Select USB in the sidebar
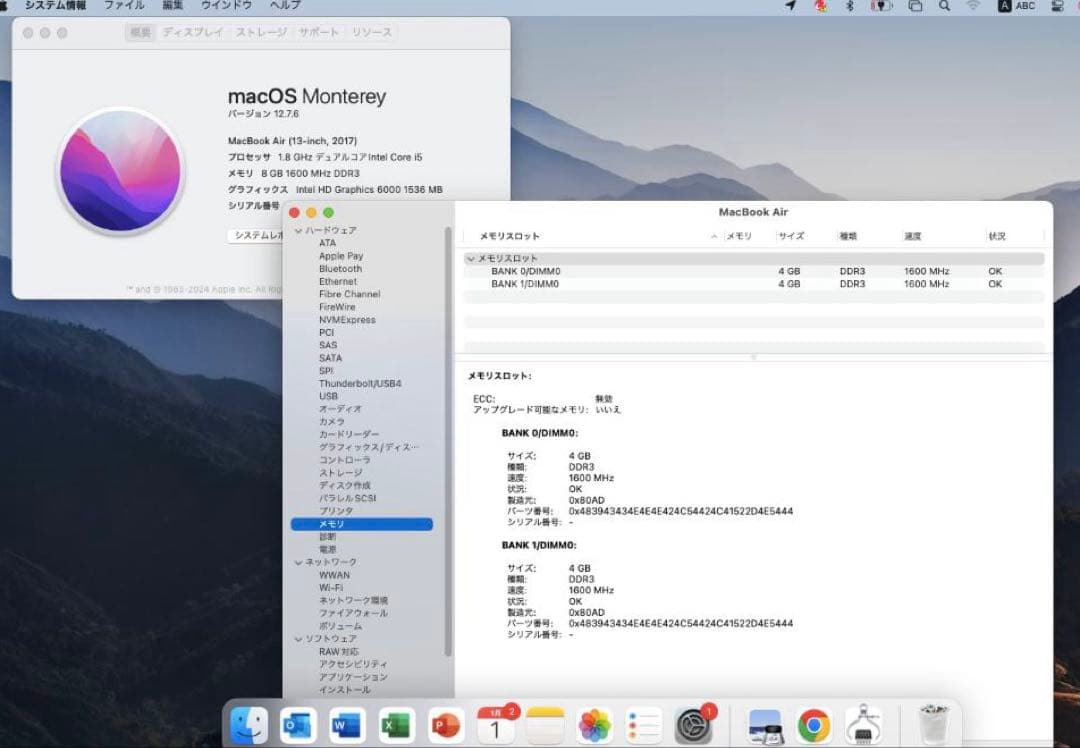 point(328,397)
